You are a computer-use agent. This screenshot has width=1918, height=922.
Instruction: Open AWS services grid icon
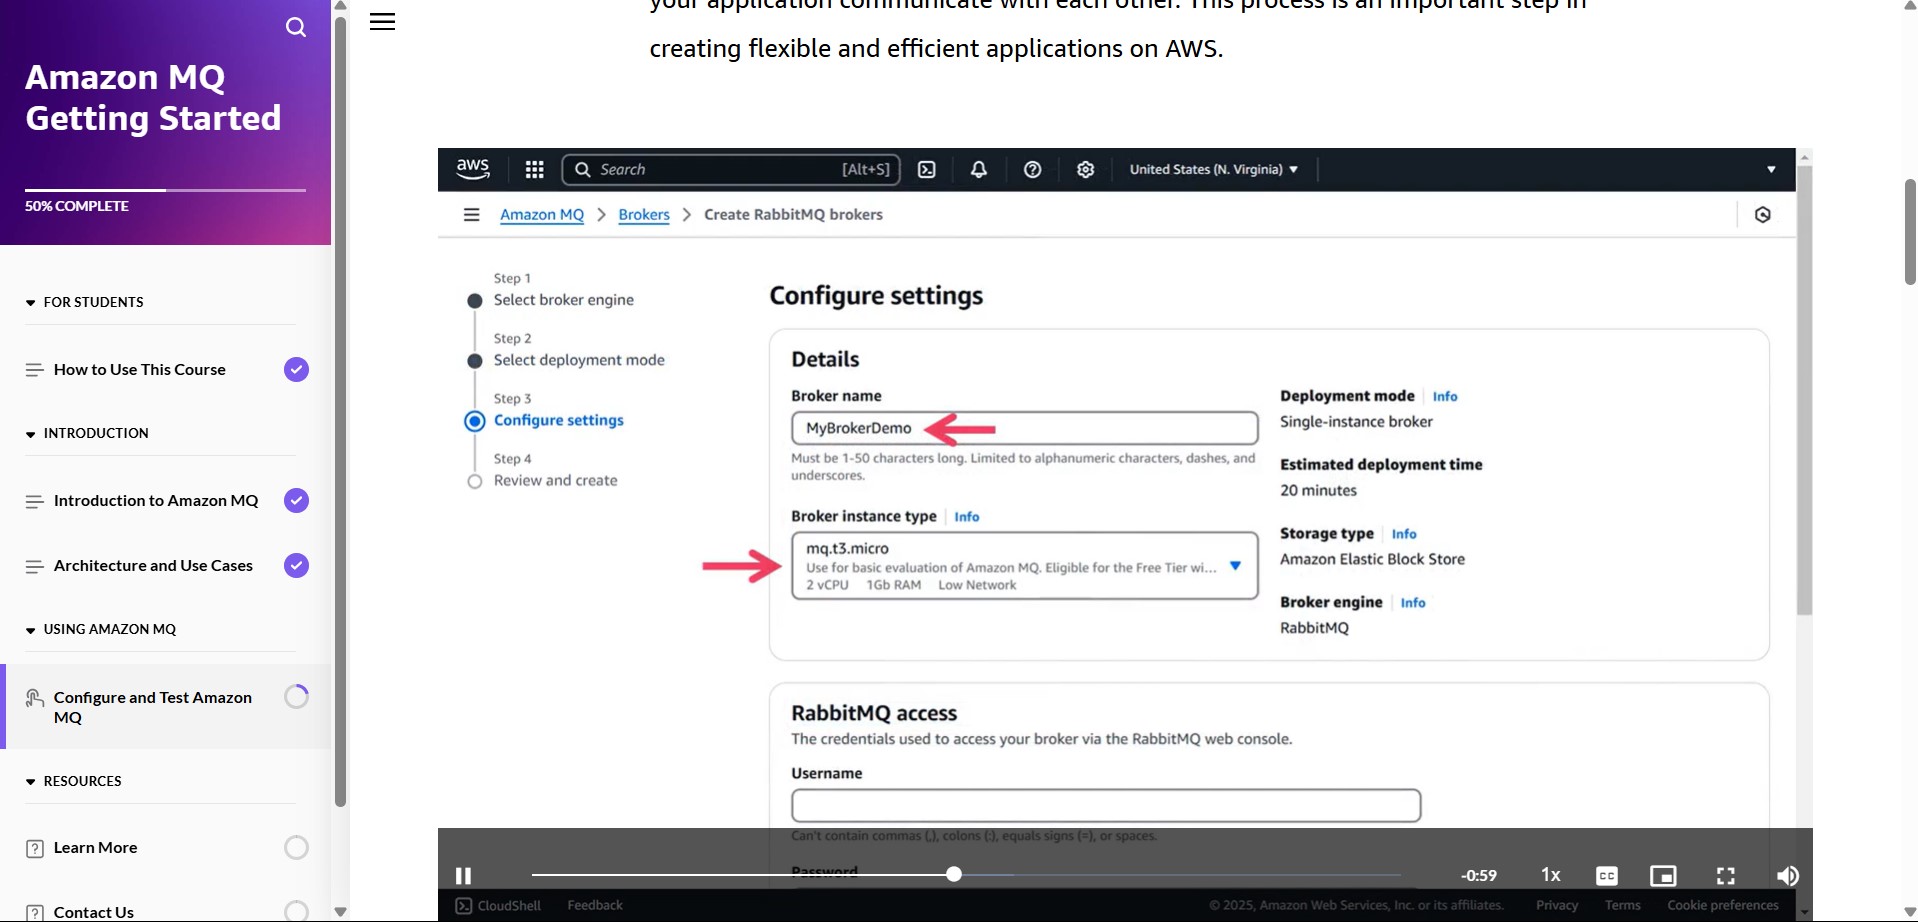(535, 170)
